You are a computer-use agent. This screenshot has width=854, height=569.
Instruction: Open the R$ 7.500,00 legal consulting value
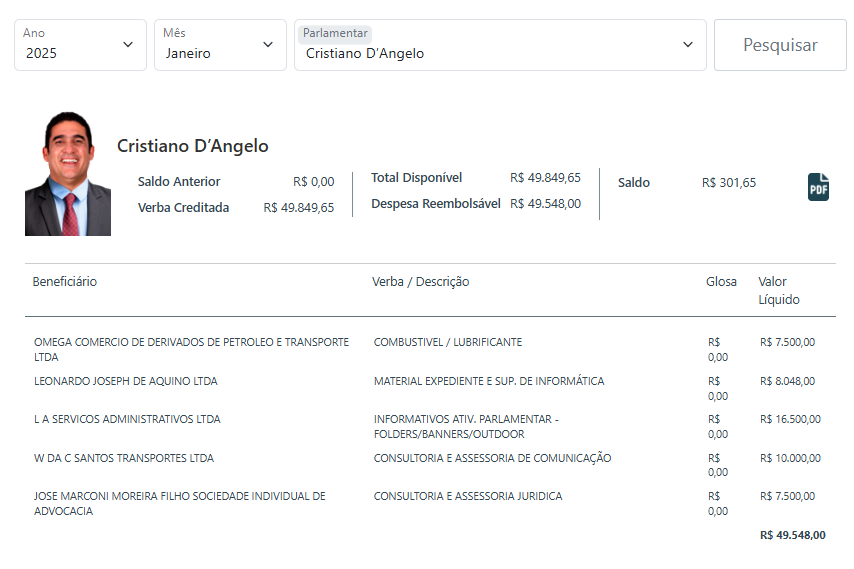coord(787,496)
